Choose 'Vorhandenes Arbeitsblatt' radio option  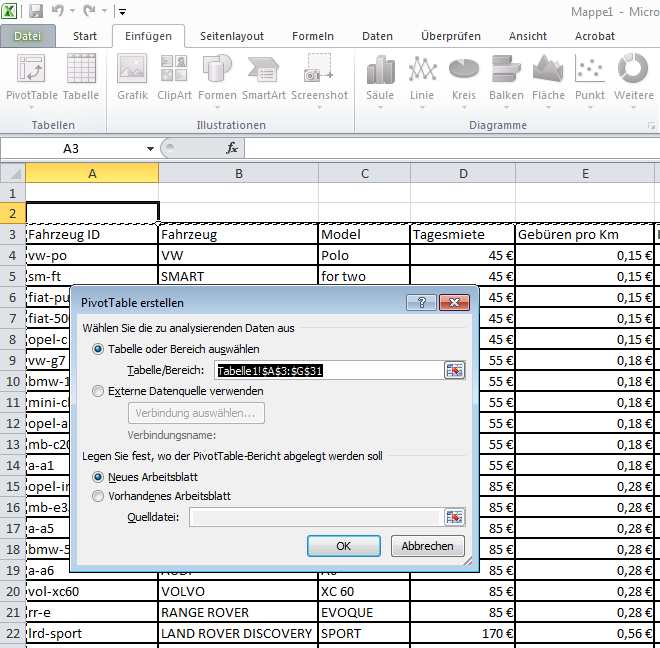(x=98, y=495)
